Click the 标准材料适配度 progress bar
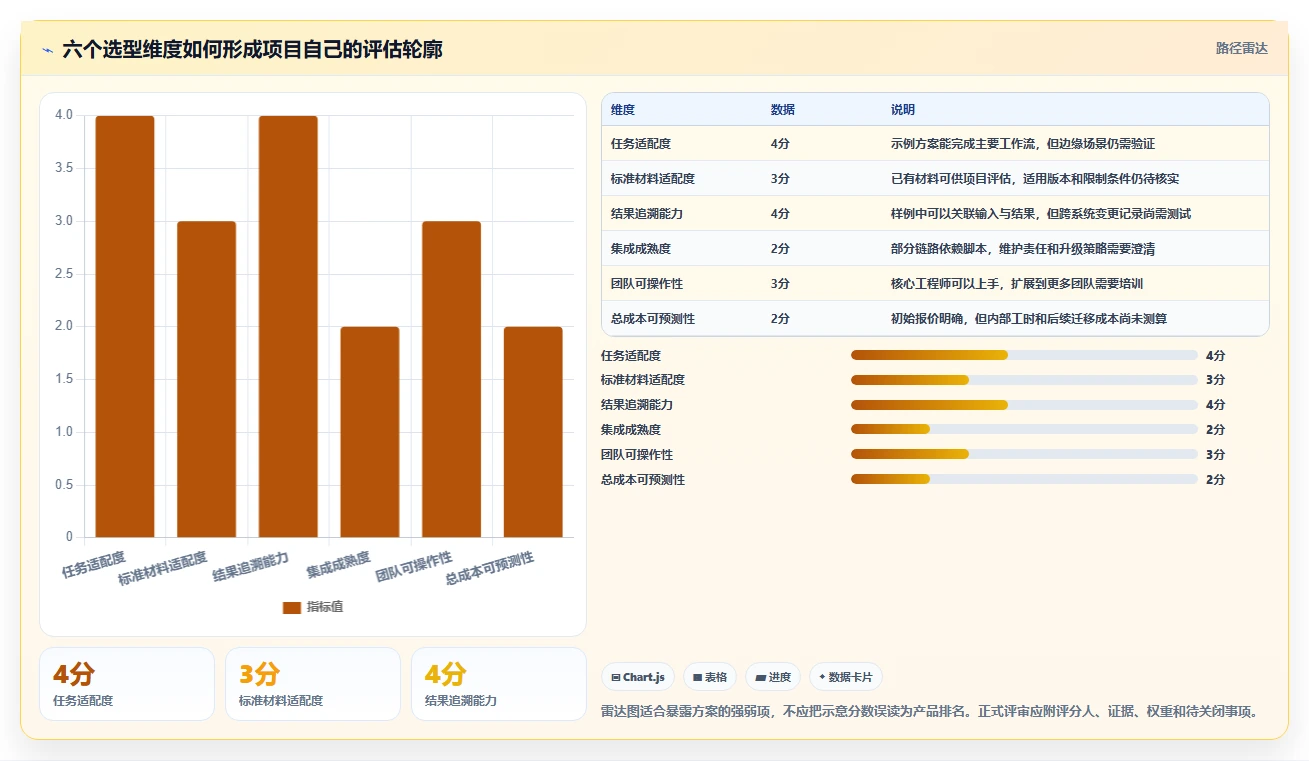 click(1024, 380)
